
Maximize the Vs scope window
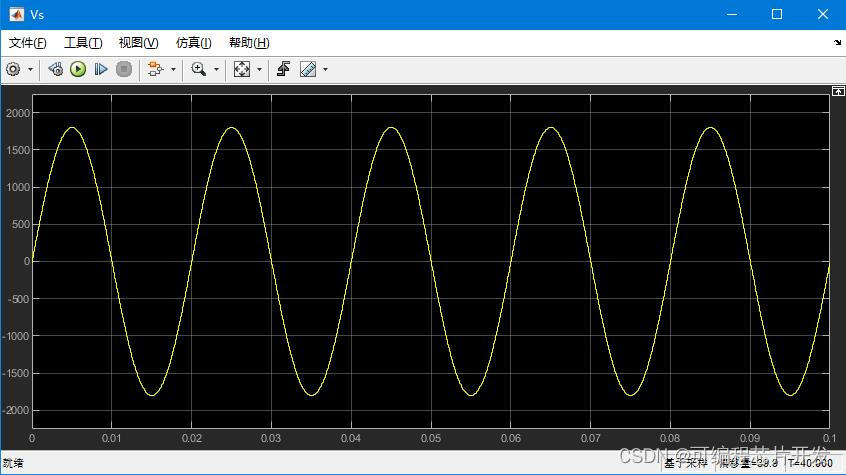pyautogui.click(x=777, y=15)
